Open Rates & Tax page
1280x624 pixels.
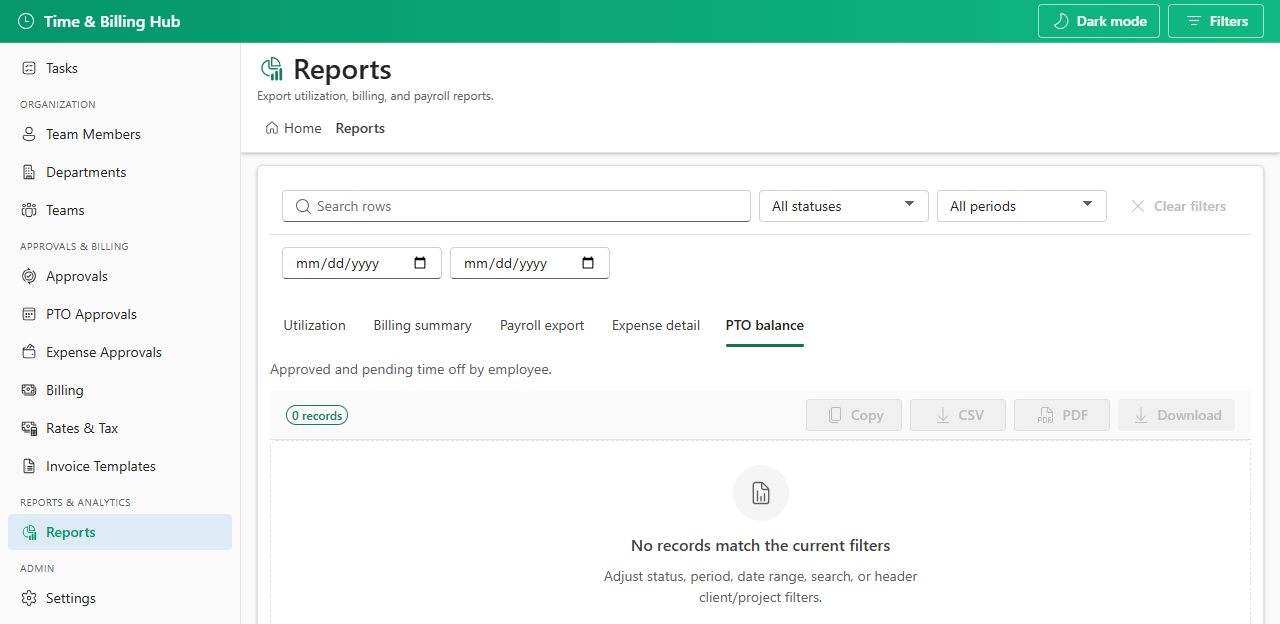[x=120, y=428]
